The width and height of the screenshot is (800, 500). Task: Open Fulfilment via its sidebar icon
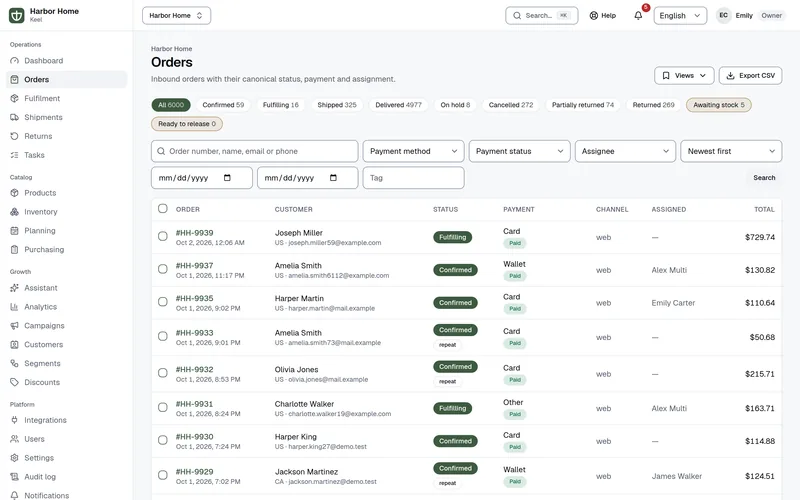[14, 98]
